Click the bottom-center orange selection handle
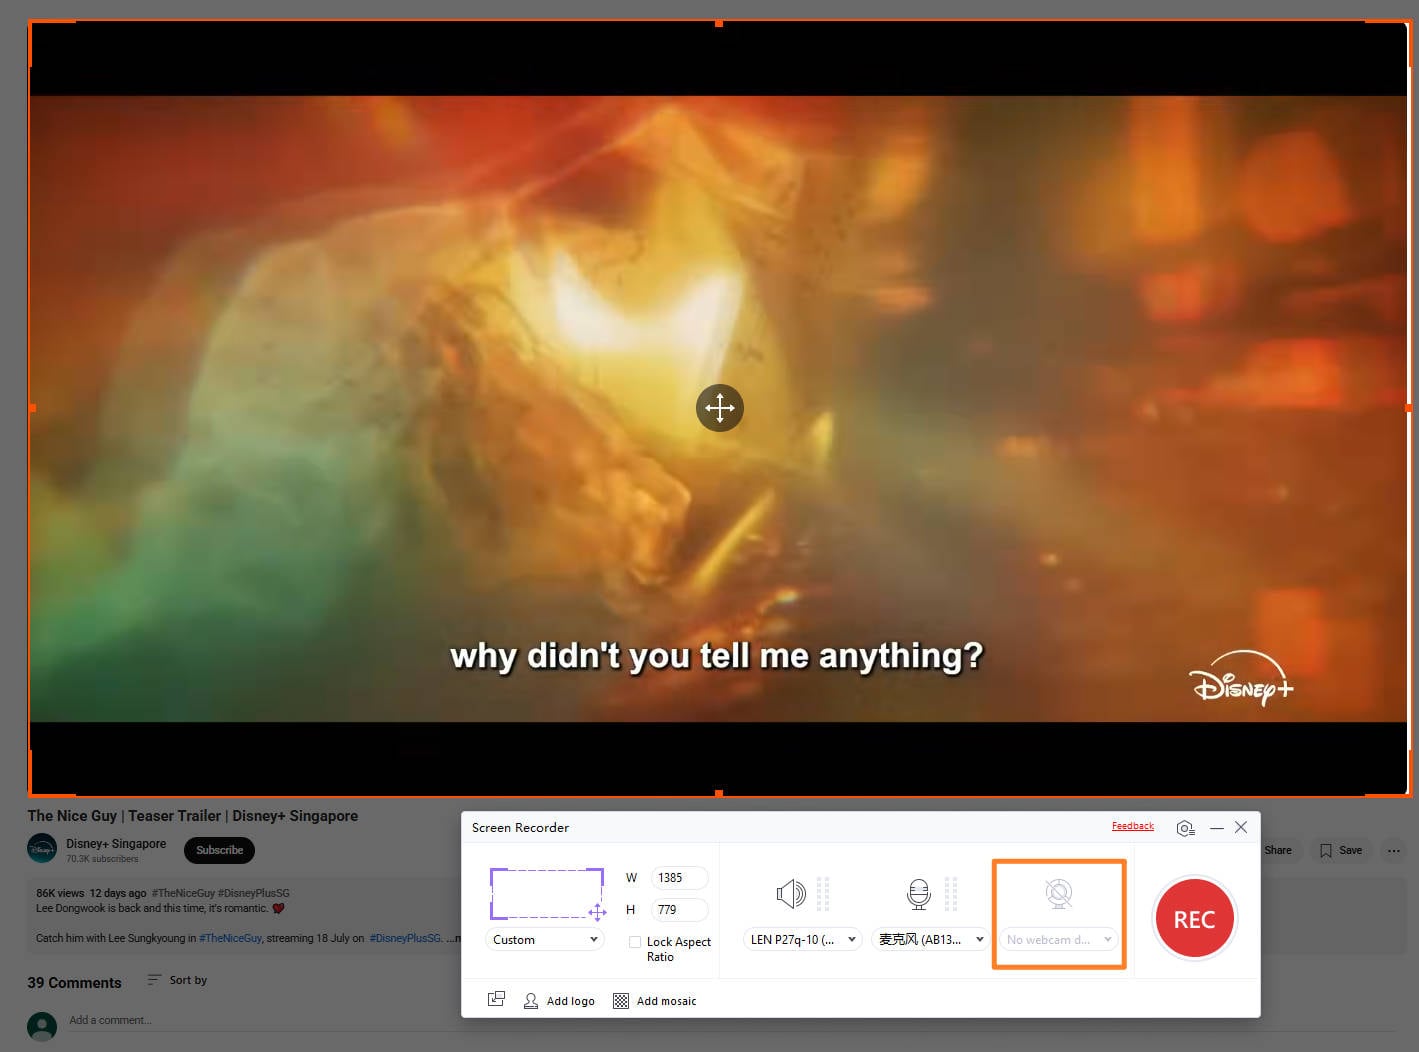Image resolution: width=1419 pixels, height=1052 pixels. tap(719, 794)
